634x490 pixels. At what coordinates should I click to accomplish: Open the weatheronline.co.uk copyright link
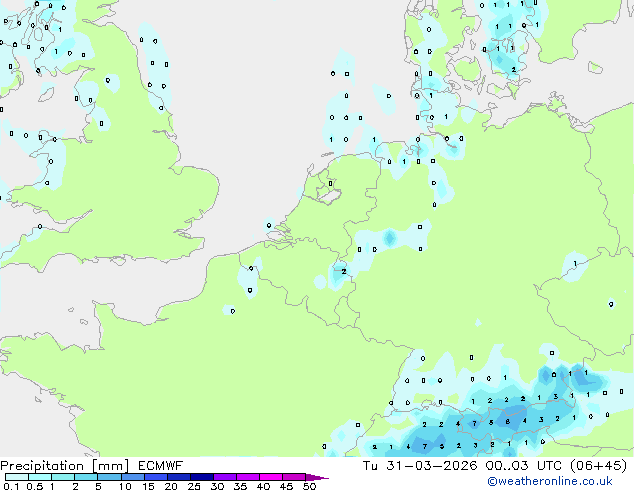(x=550, y=481)
